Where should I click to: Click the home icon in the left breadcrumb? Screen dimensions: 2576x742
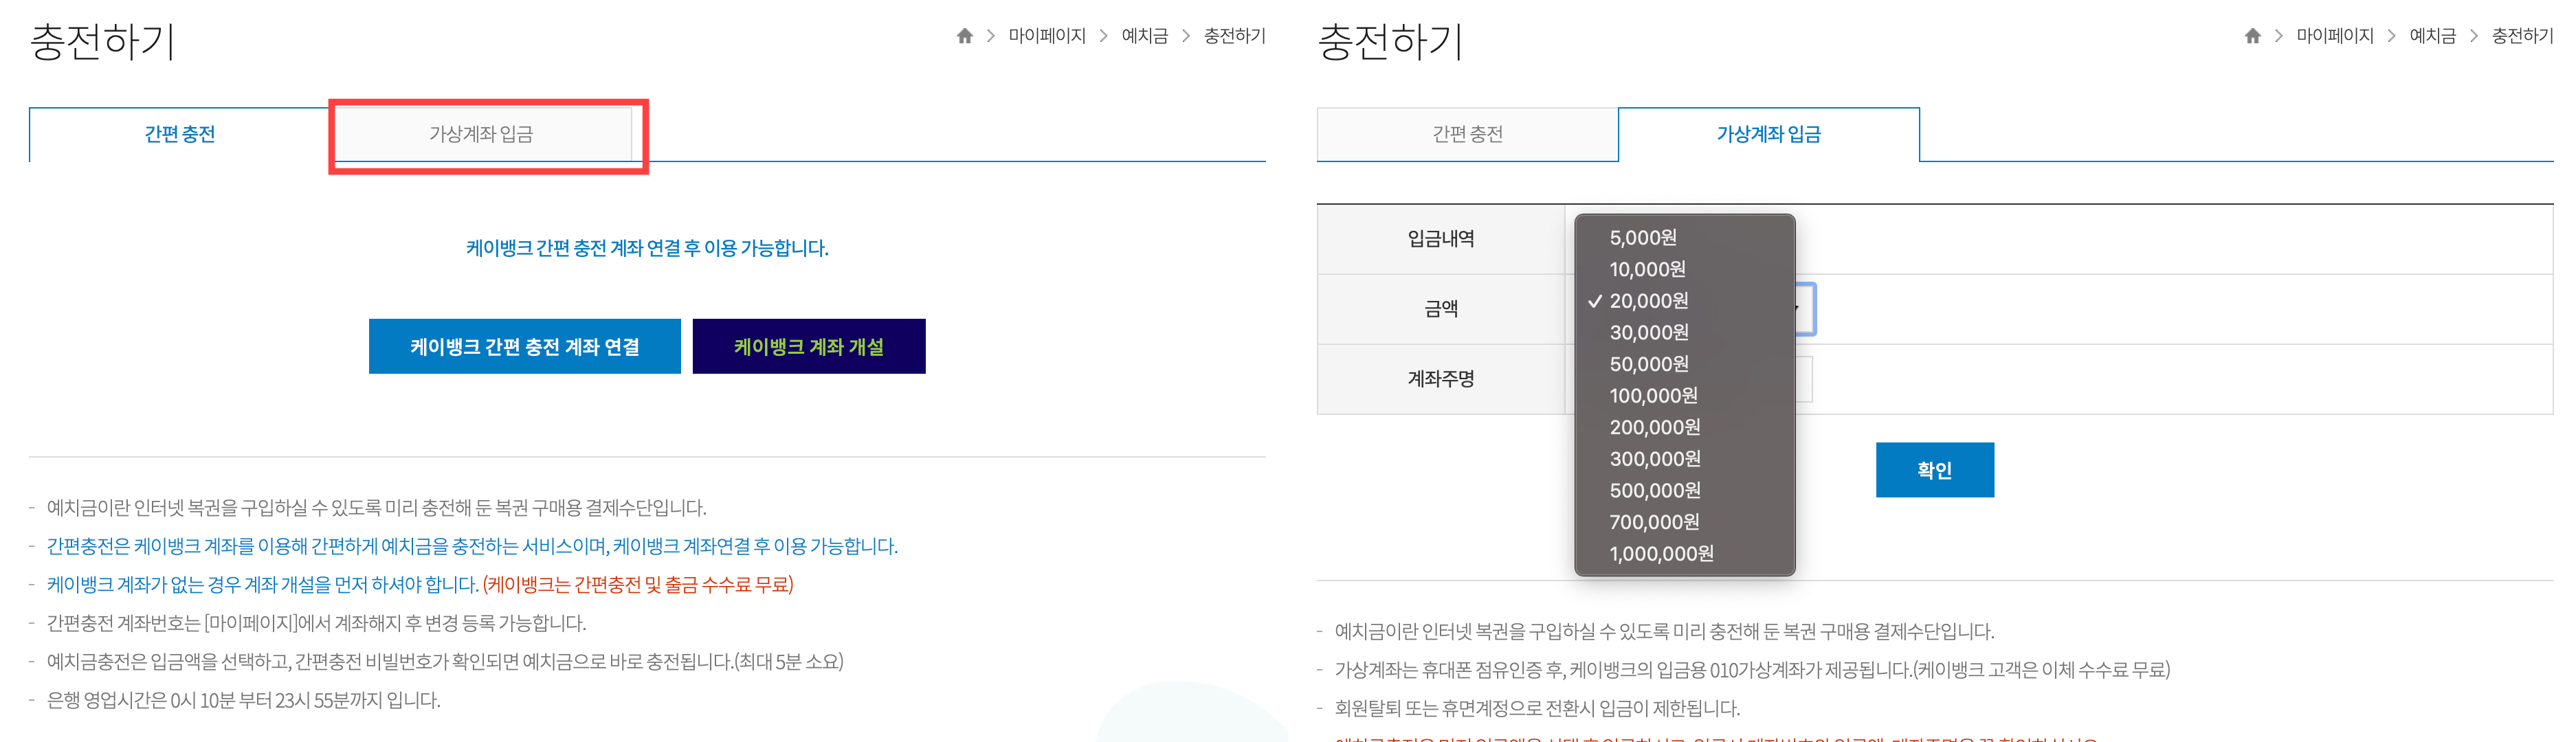click(965, 36)
